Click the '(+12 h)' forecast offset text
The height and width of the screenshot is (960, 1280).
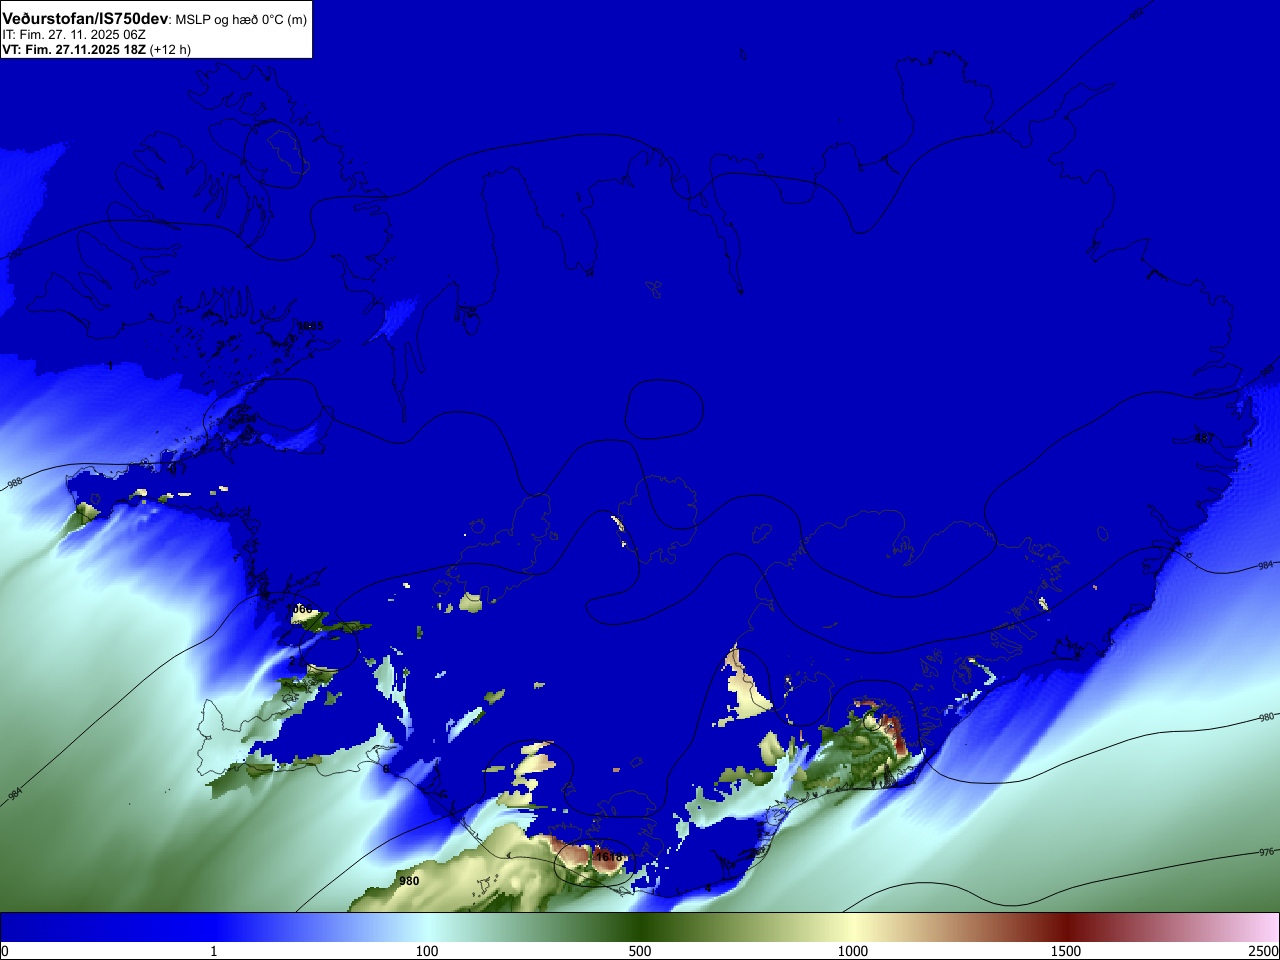point(170,49)
